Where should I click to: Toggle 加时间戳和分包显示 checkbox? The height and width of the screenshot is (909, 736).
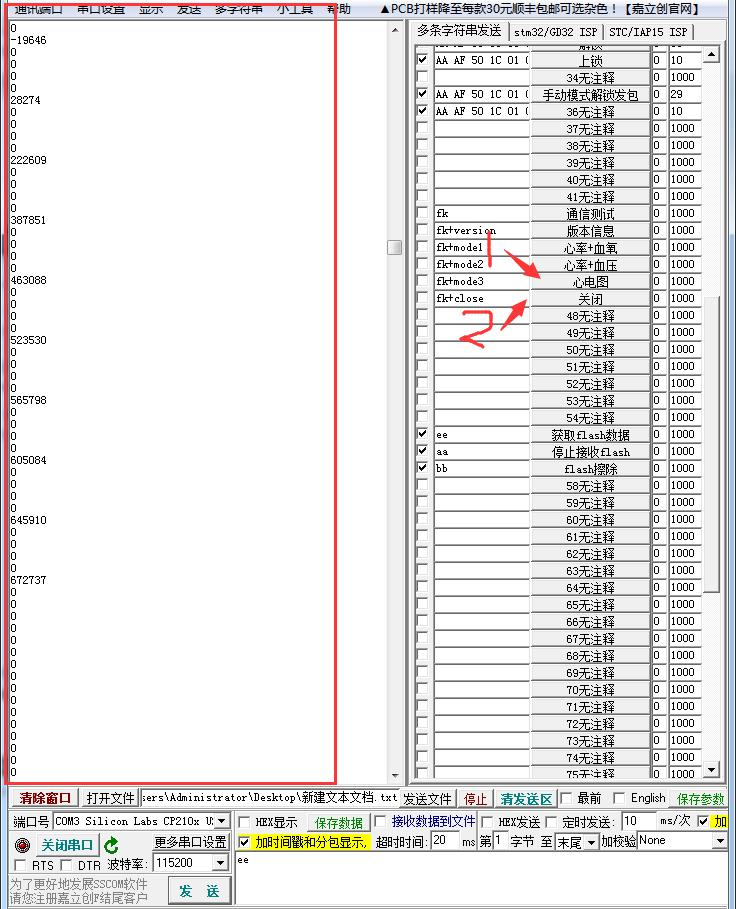pyautogui.click(x=245, y=842)
